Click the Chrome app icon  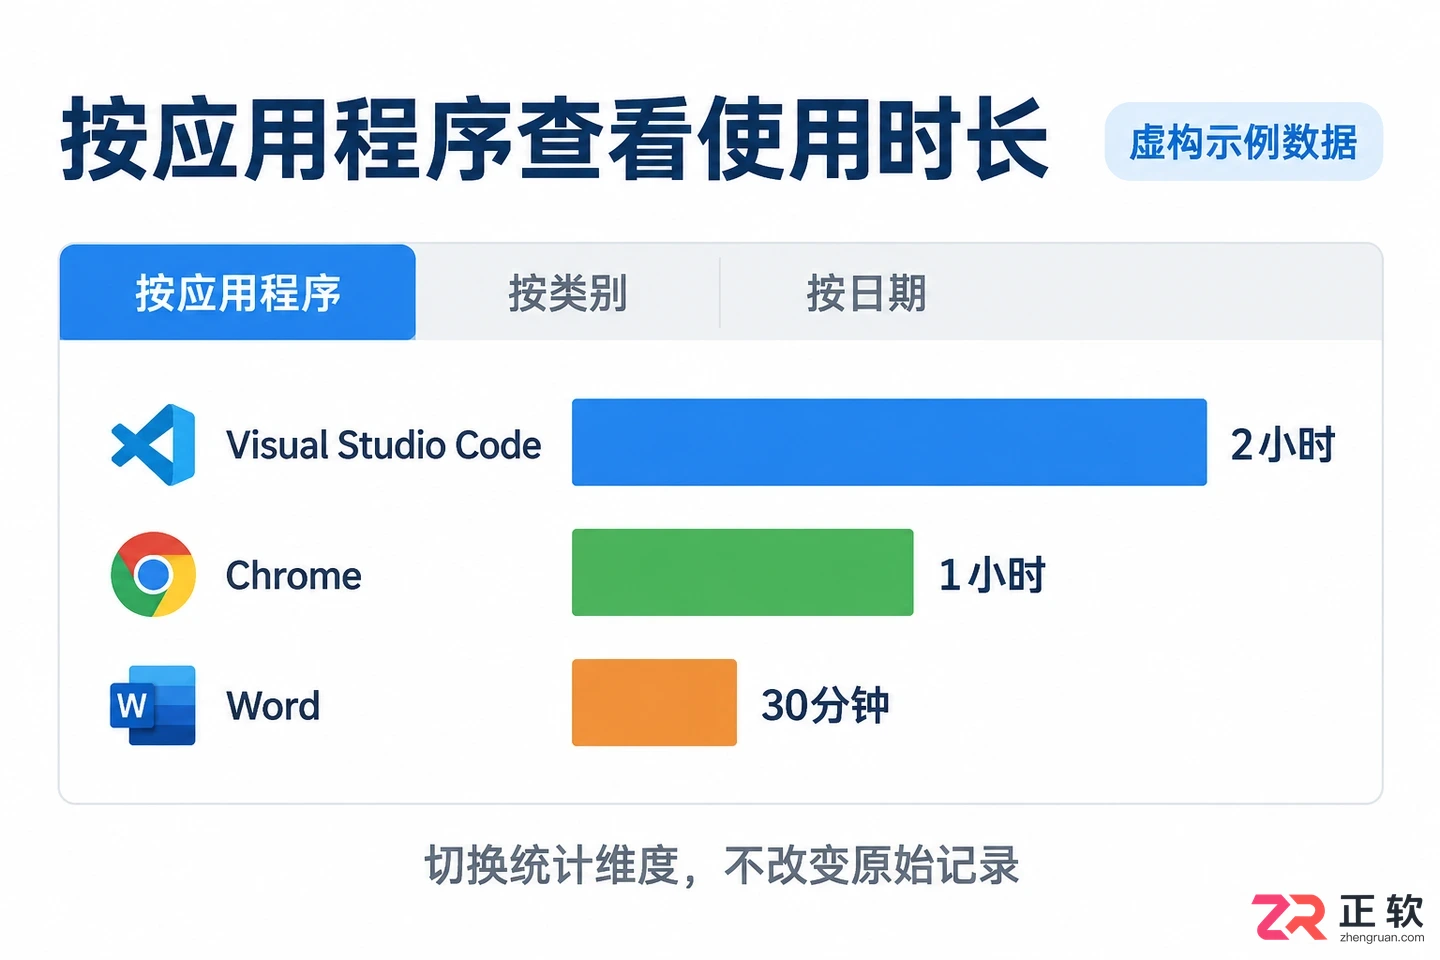click(x=153, y=575)
